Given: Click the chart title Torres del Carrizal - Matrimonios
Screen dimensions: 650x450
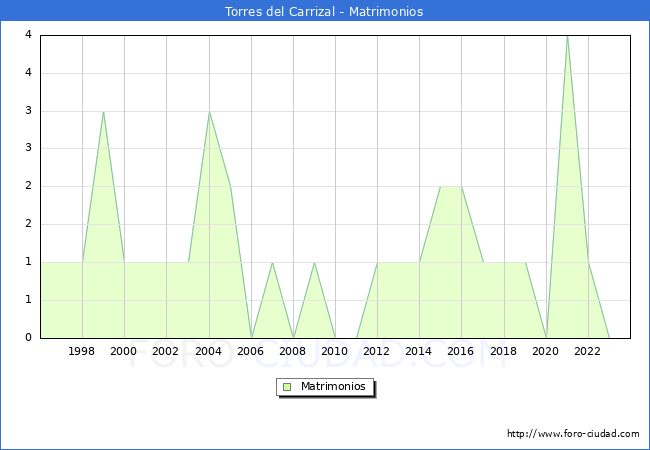Looking at the screenshot, I should point(324,11).
